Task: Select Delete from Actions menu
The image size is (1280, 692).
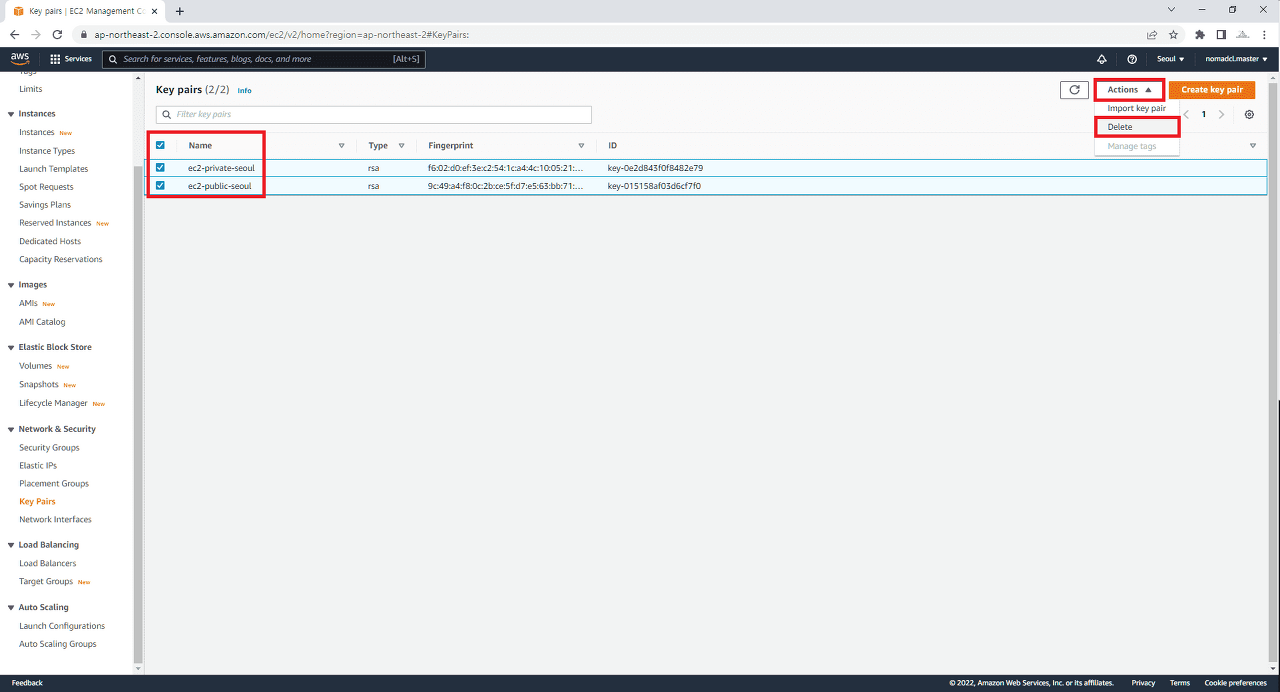Action: click(x=1137, y=127)
